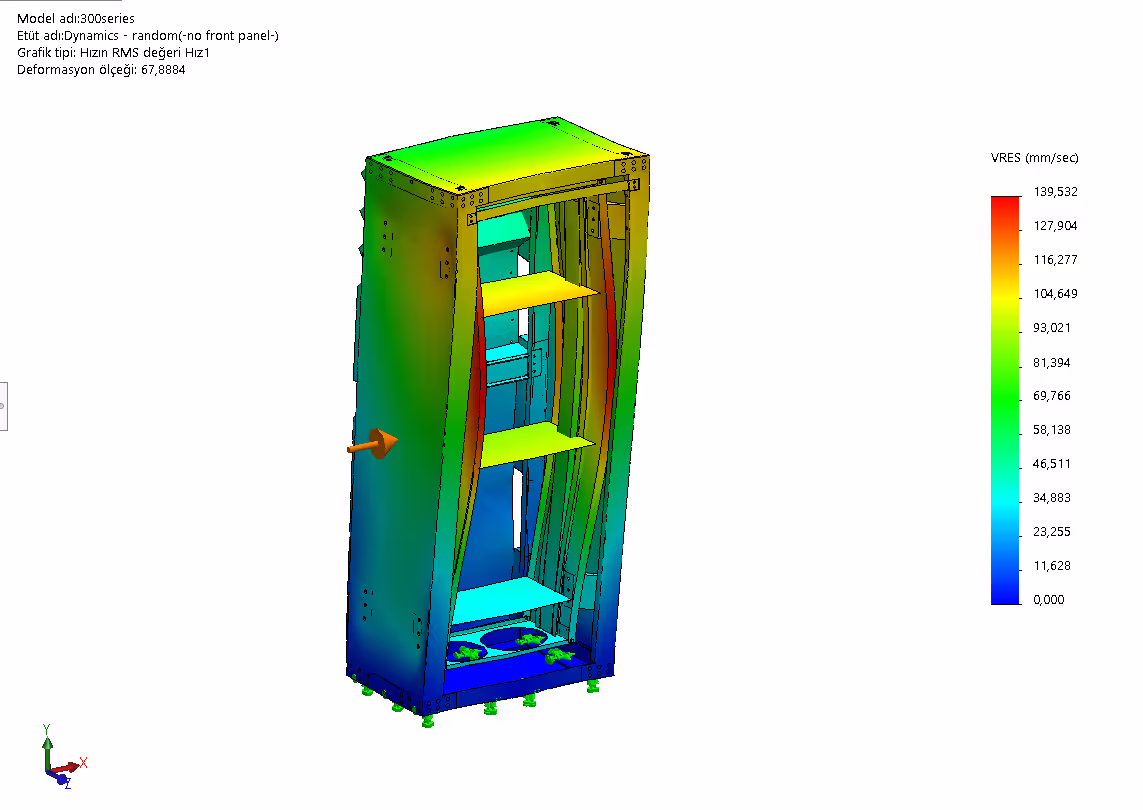The height and width of the screenshot is (810, 1143).
Task: Select legend value 69,766
Action: (x=1052, y=396)
